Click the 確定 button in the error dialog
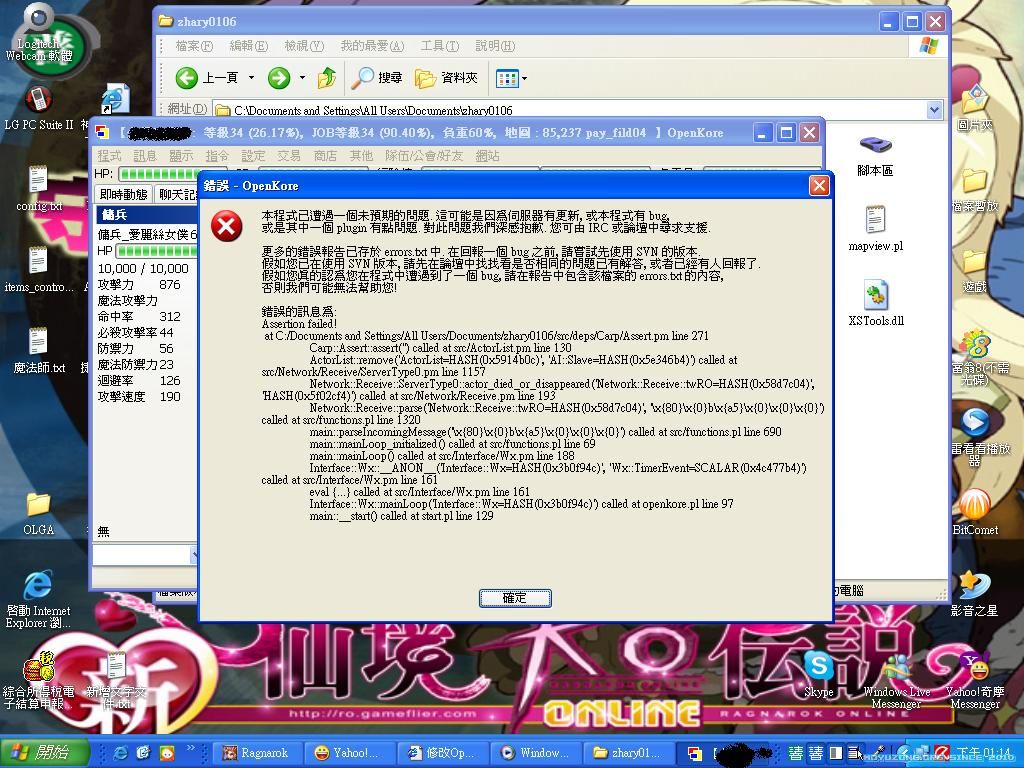Image resolution: width=1024 pixels, height=768 pixels. click(x=515, y=598)
